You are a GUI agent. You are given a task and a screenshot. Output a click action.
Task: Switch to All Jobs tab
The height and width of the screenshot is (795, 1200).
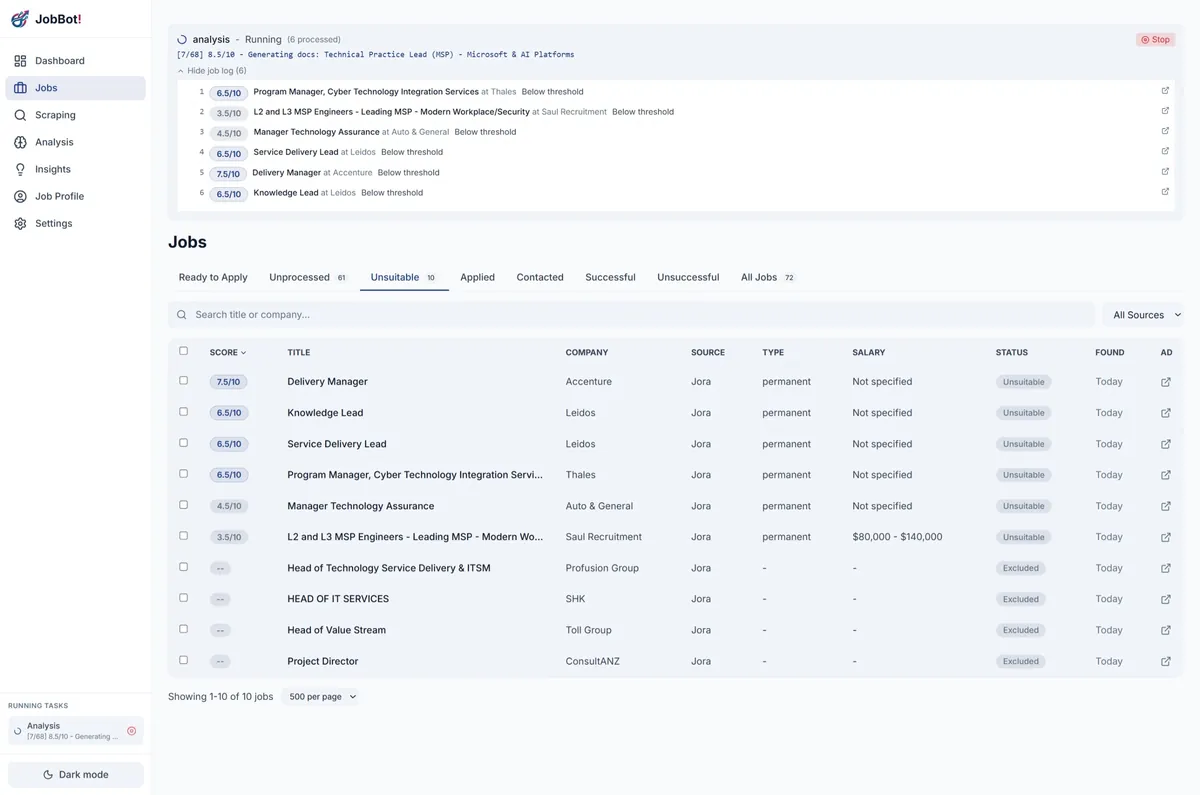[768, 277]
